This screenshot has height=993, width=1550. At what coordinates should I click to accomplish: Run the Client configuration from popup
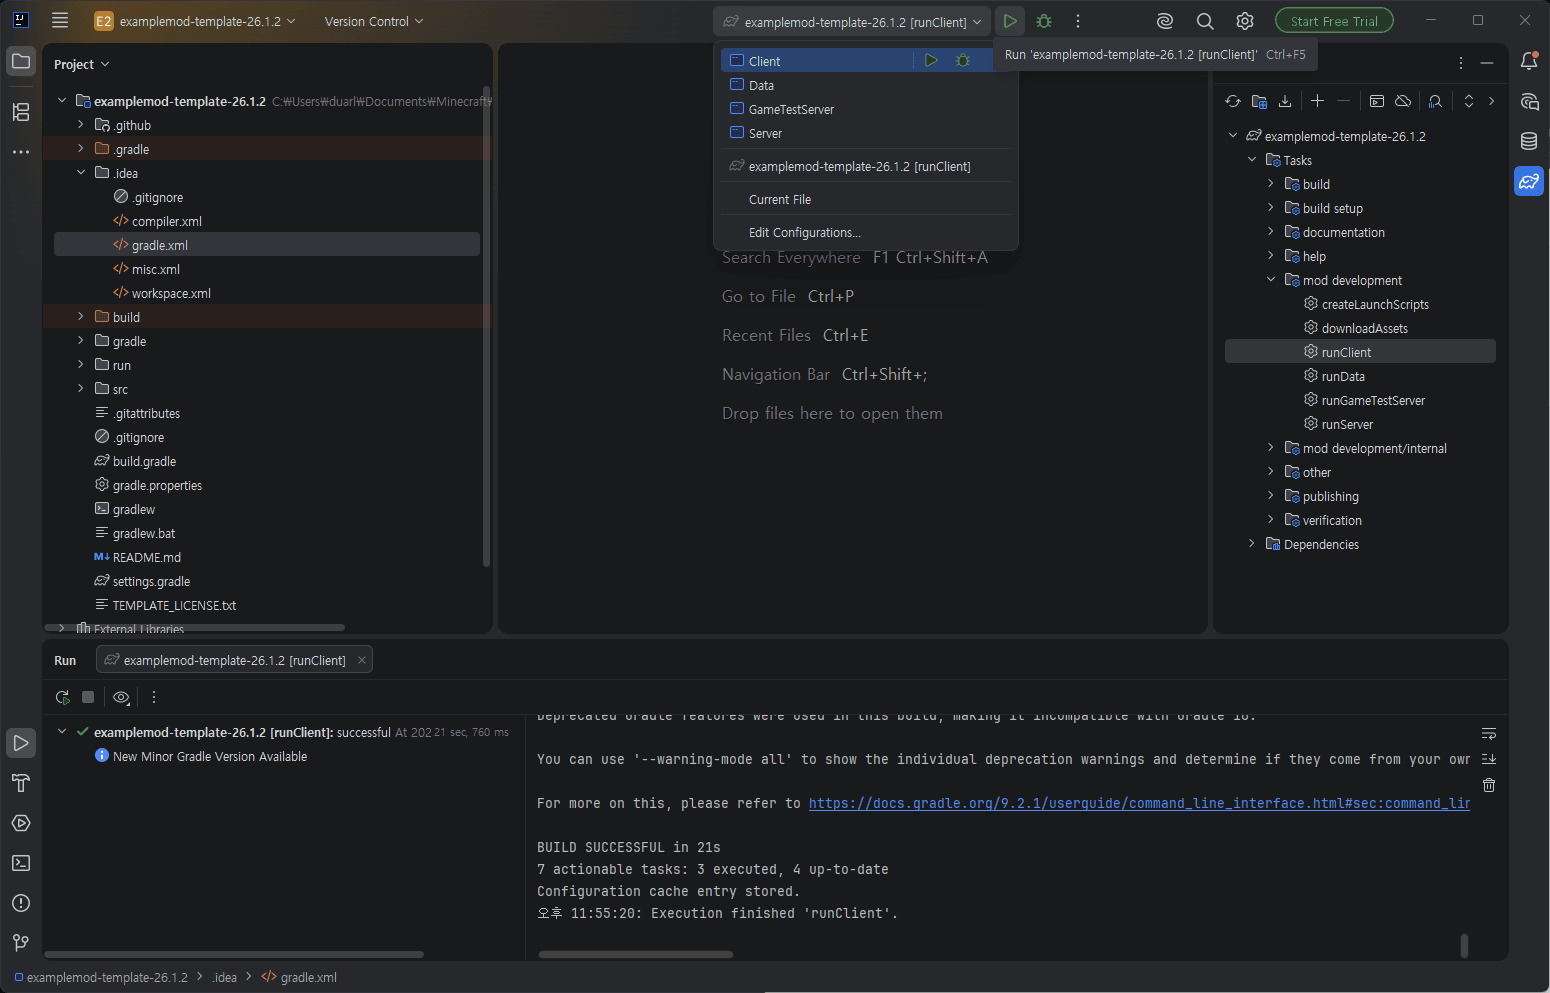tap(931, 61)
